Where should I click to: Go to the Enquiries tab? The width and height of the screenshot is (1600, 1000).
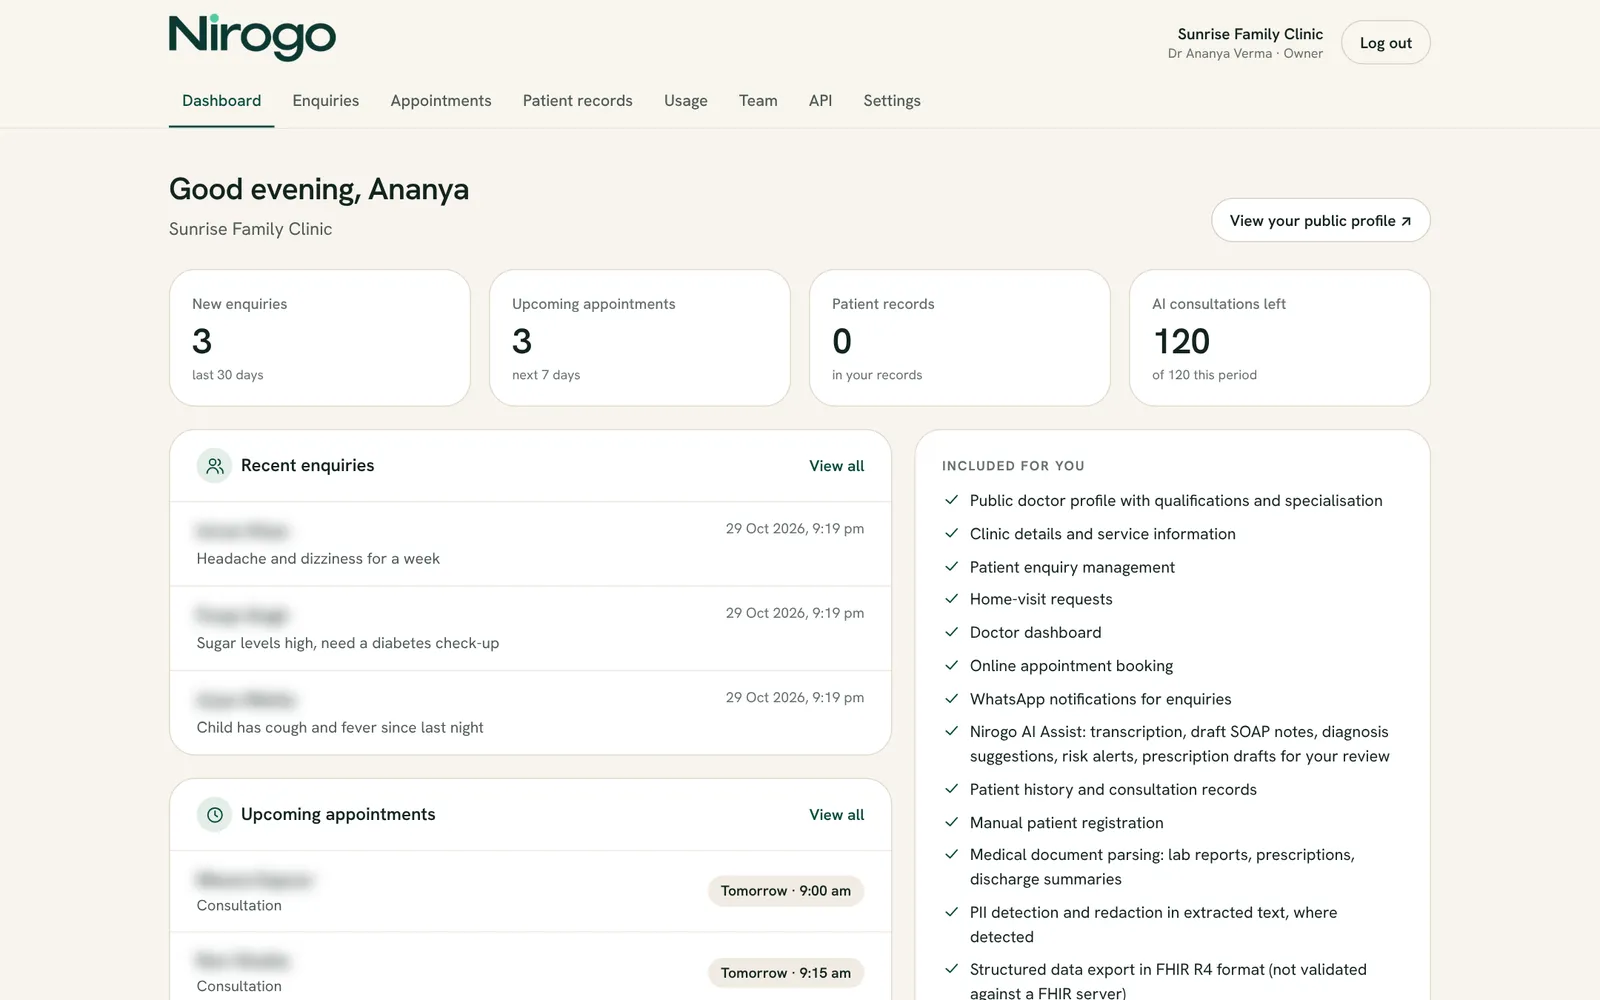(x=326, y=101)
